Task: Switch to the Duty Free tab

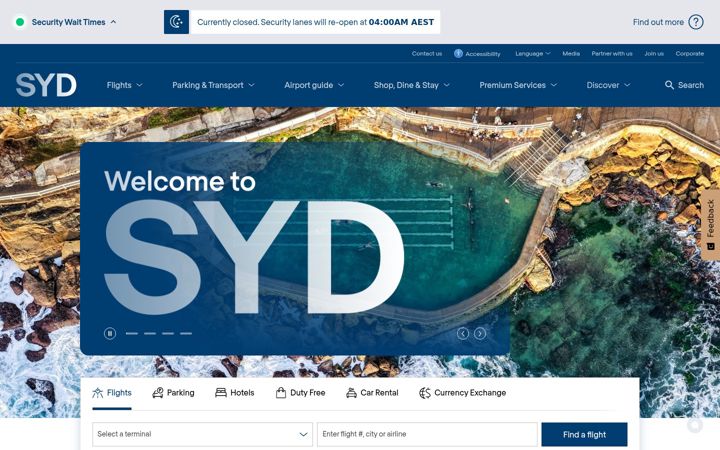Action: [x=300, y=393]
